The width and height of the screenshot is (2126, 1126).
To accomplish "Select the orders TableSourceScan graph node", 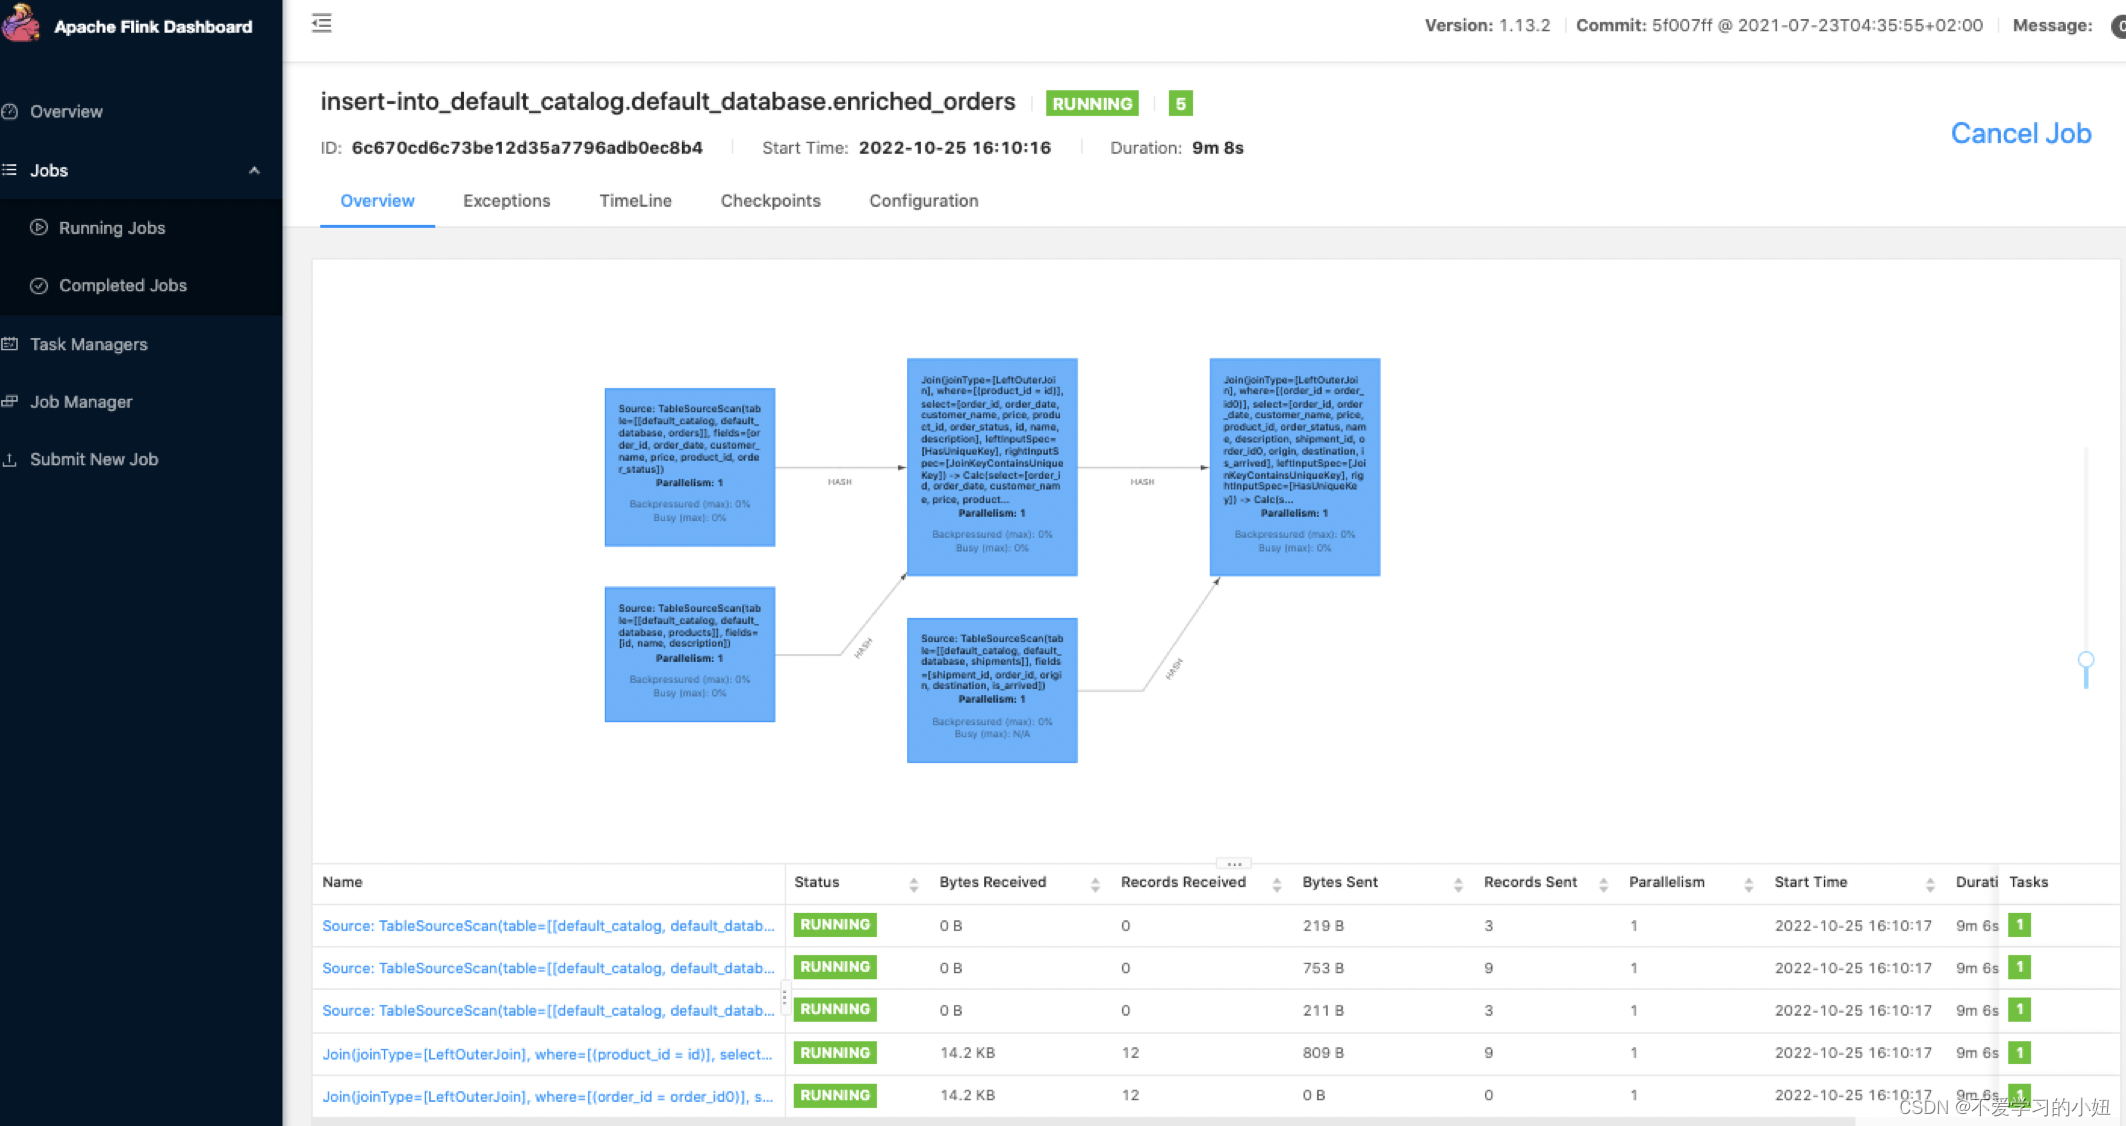I will point(690,467).
